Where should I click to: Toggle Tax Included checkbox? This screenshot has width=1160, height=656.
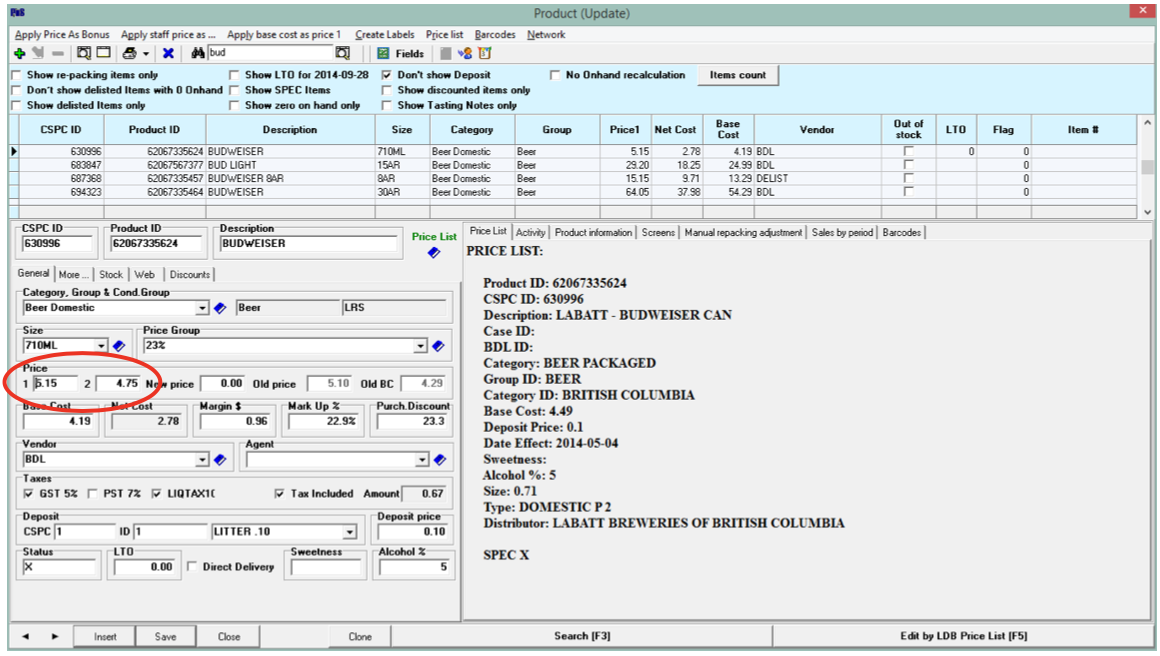(279, 493)
